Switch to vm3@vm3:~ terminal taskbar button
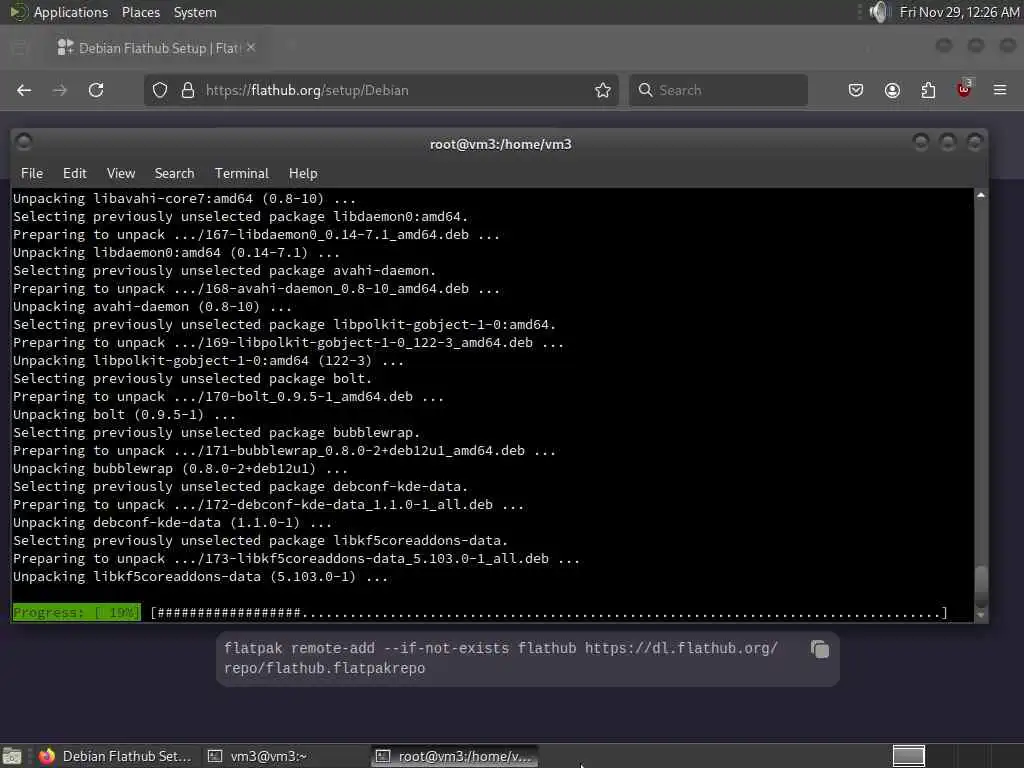1024x768 pixels. point(258,756)
